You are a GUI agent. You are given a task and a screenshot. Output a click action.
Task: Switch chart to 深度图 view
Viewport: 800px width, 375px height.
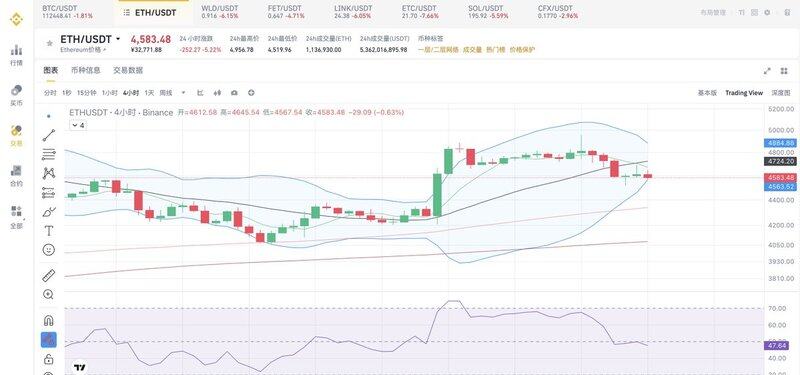click(x=781, y=93)
